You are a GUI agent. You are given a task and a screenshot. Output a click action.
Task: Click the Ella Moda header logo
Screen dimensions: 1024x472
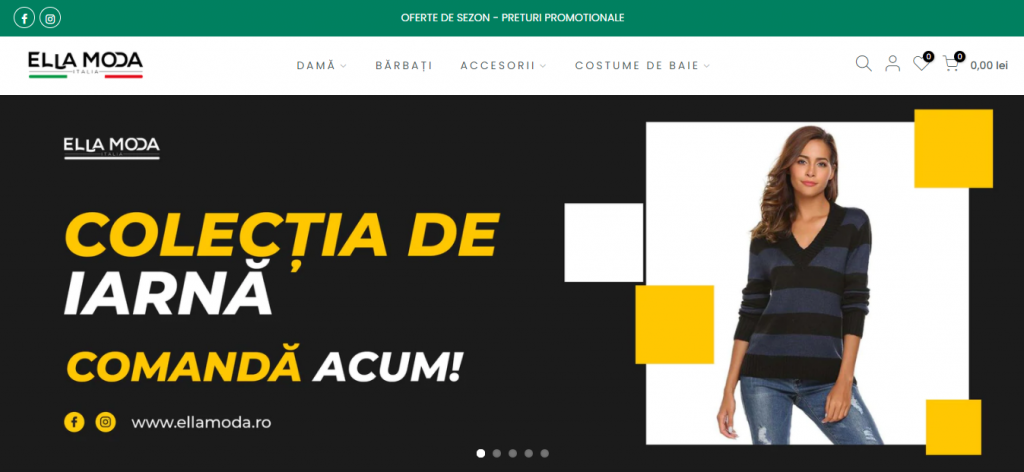click(86, 65)
